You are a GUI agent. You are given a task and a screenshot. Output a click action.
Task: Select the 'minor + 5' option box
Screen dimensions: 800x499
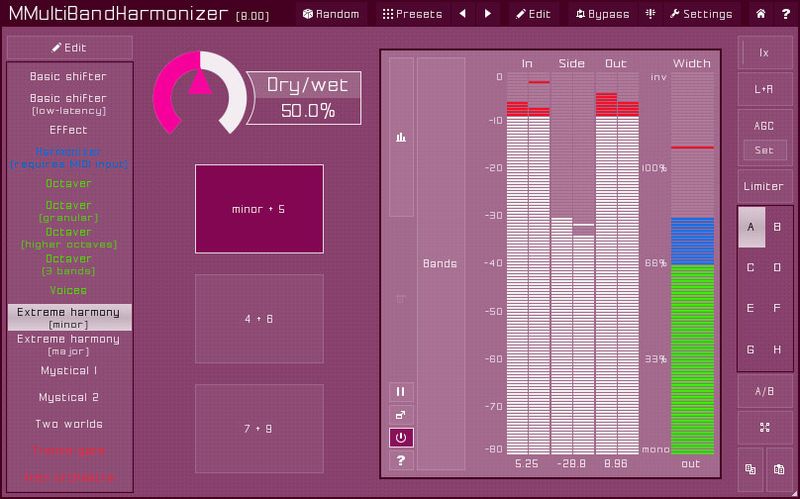tap(259, 209)
